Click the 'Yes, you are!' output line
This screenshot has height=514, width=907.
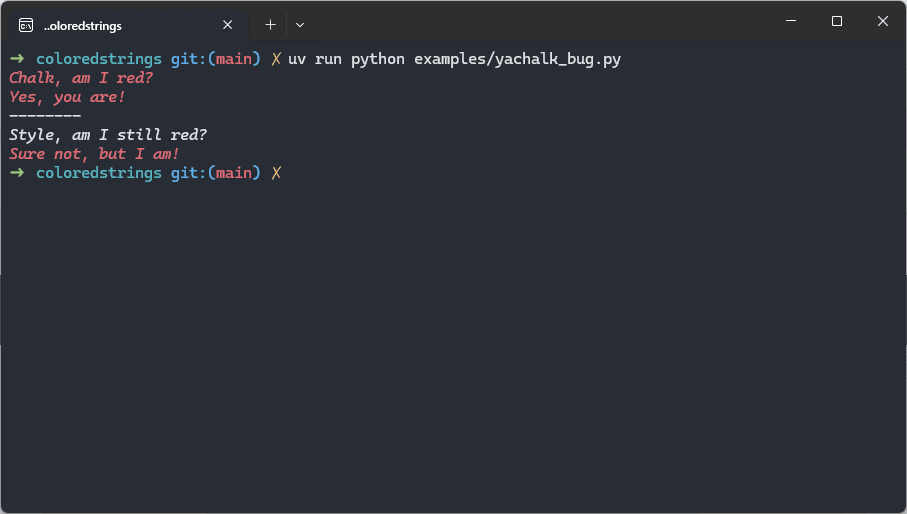coord(67,97)
